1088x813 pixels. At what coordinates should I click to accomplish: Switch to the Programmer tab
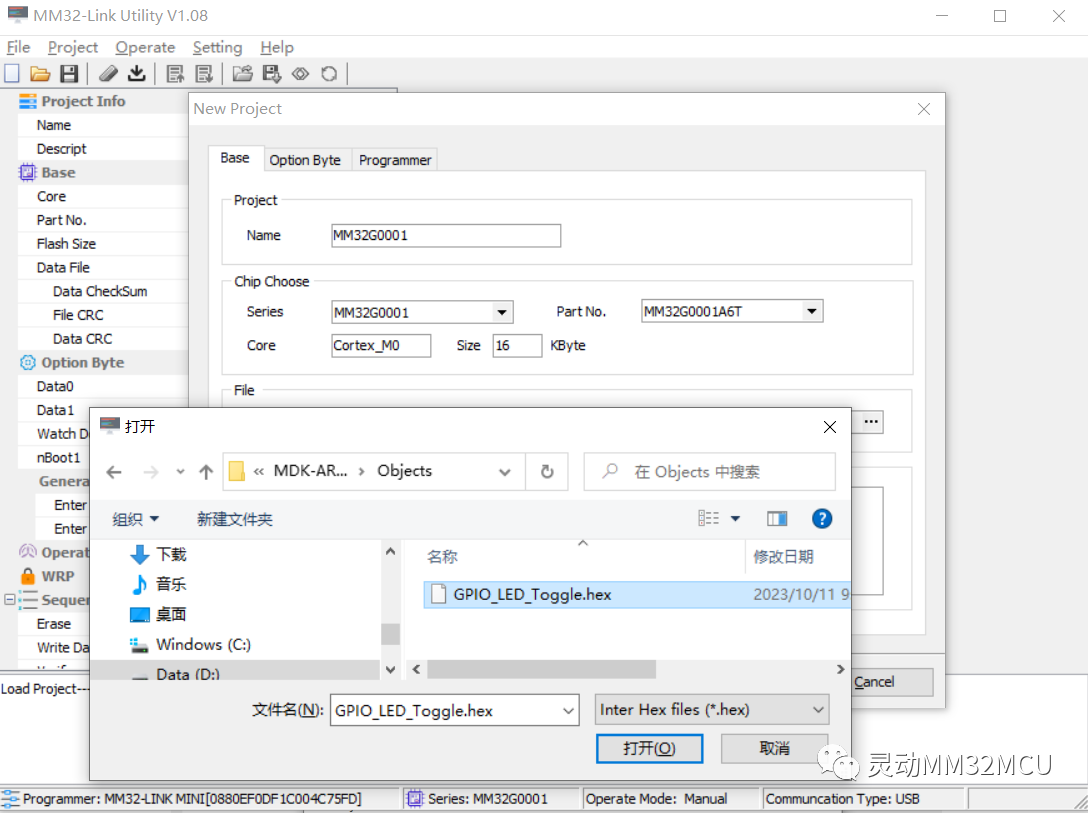[x=395, y=160]
